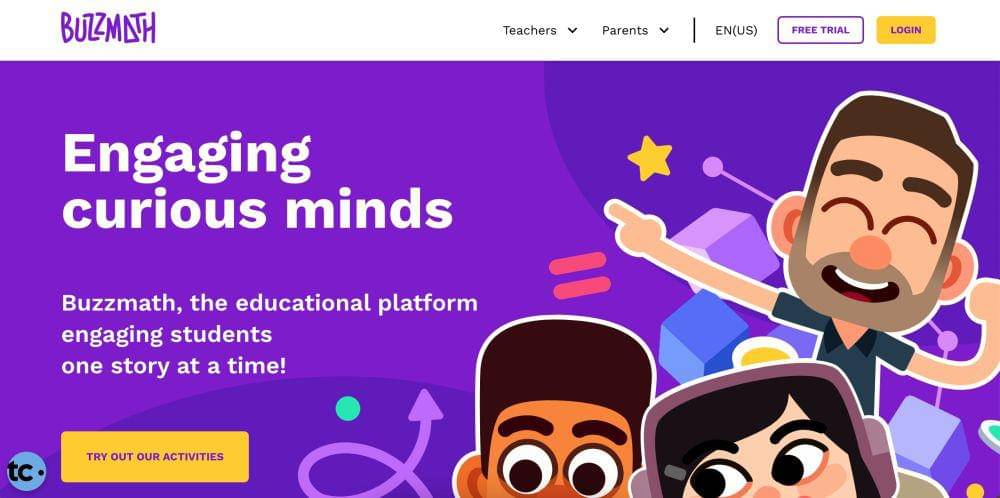The width and height of the screenshot is (1000, 498).
Task: Click TRY OUT OUR ACTIVITIES button
Action: tap(155, 457)
